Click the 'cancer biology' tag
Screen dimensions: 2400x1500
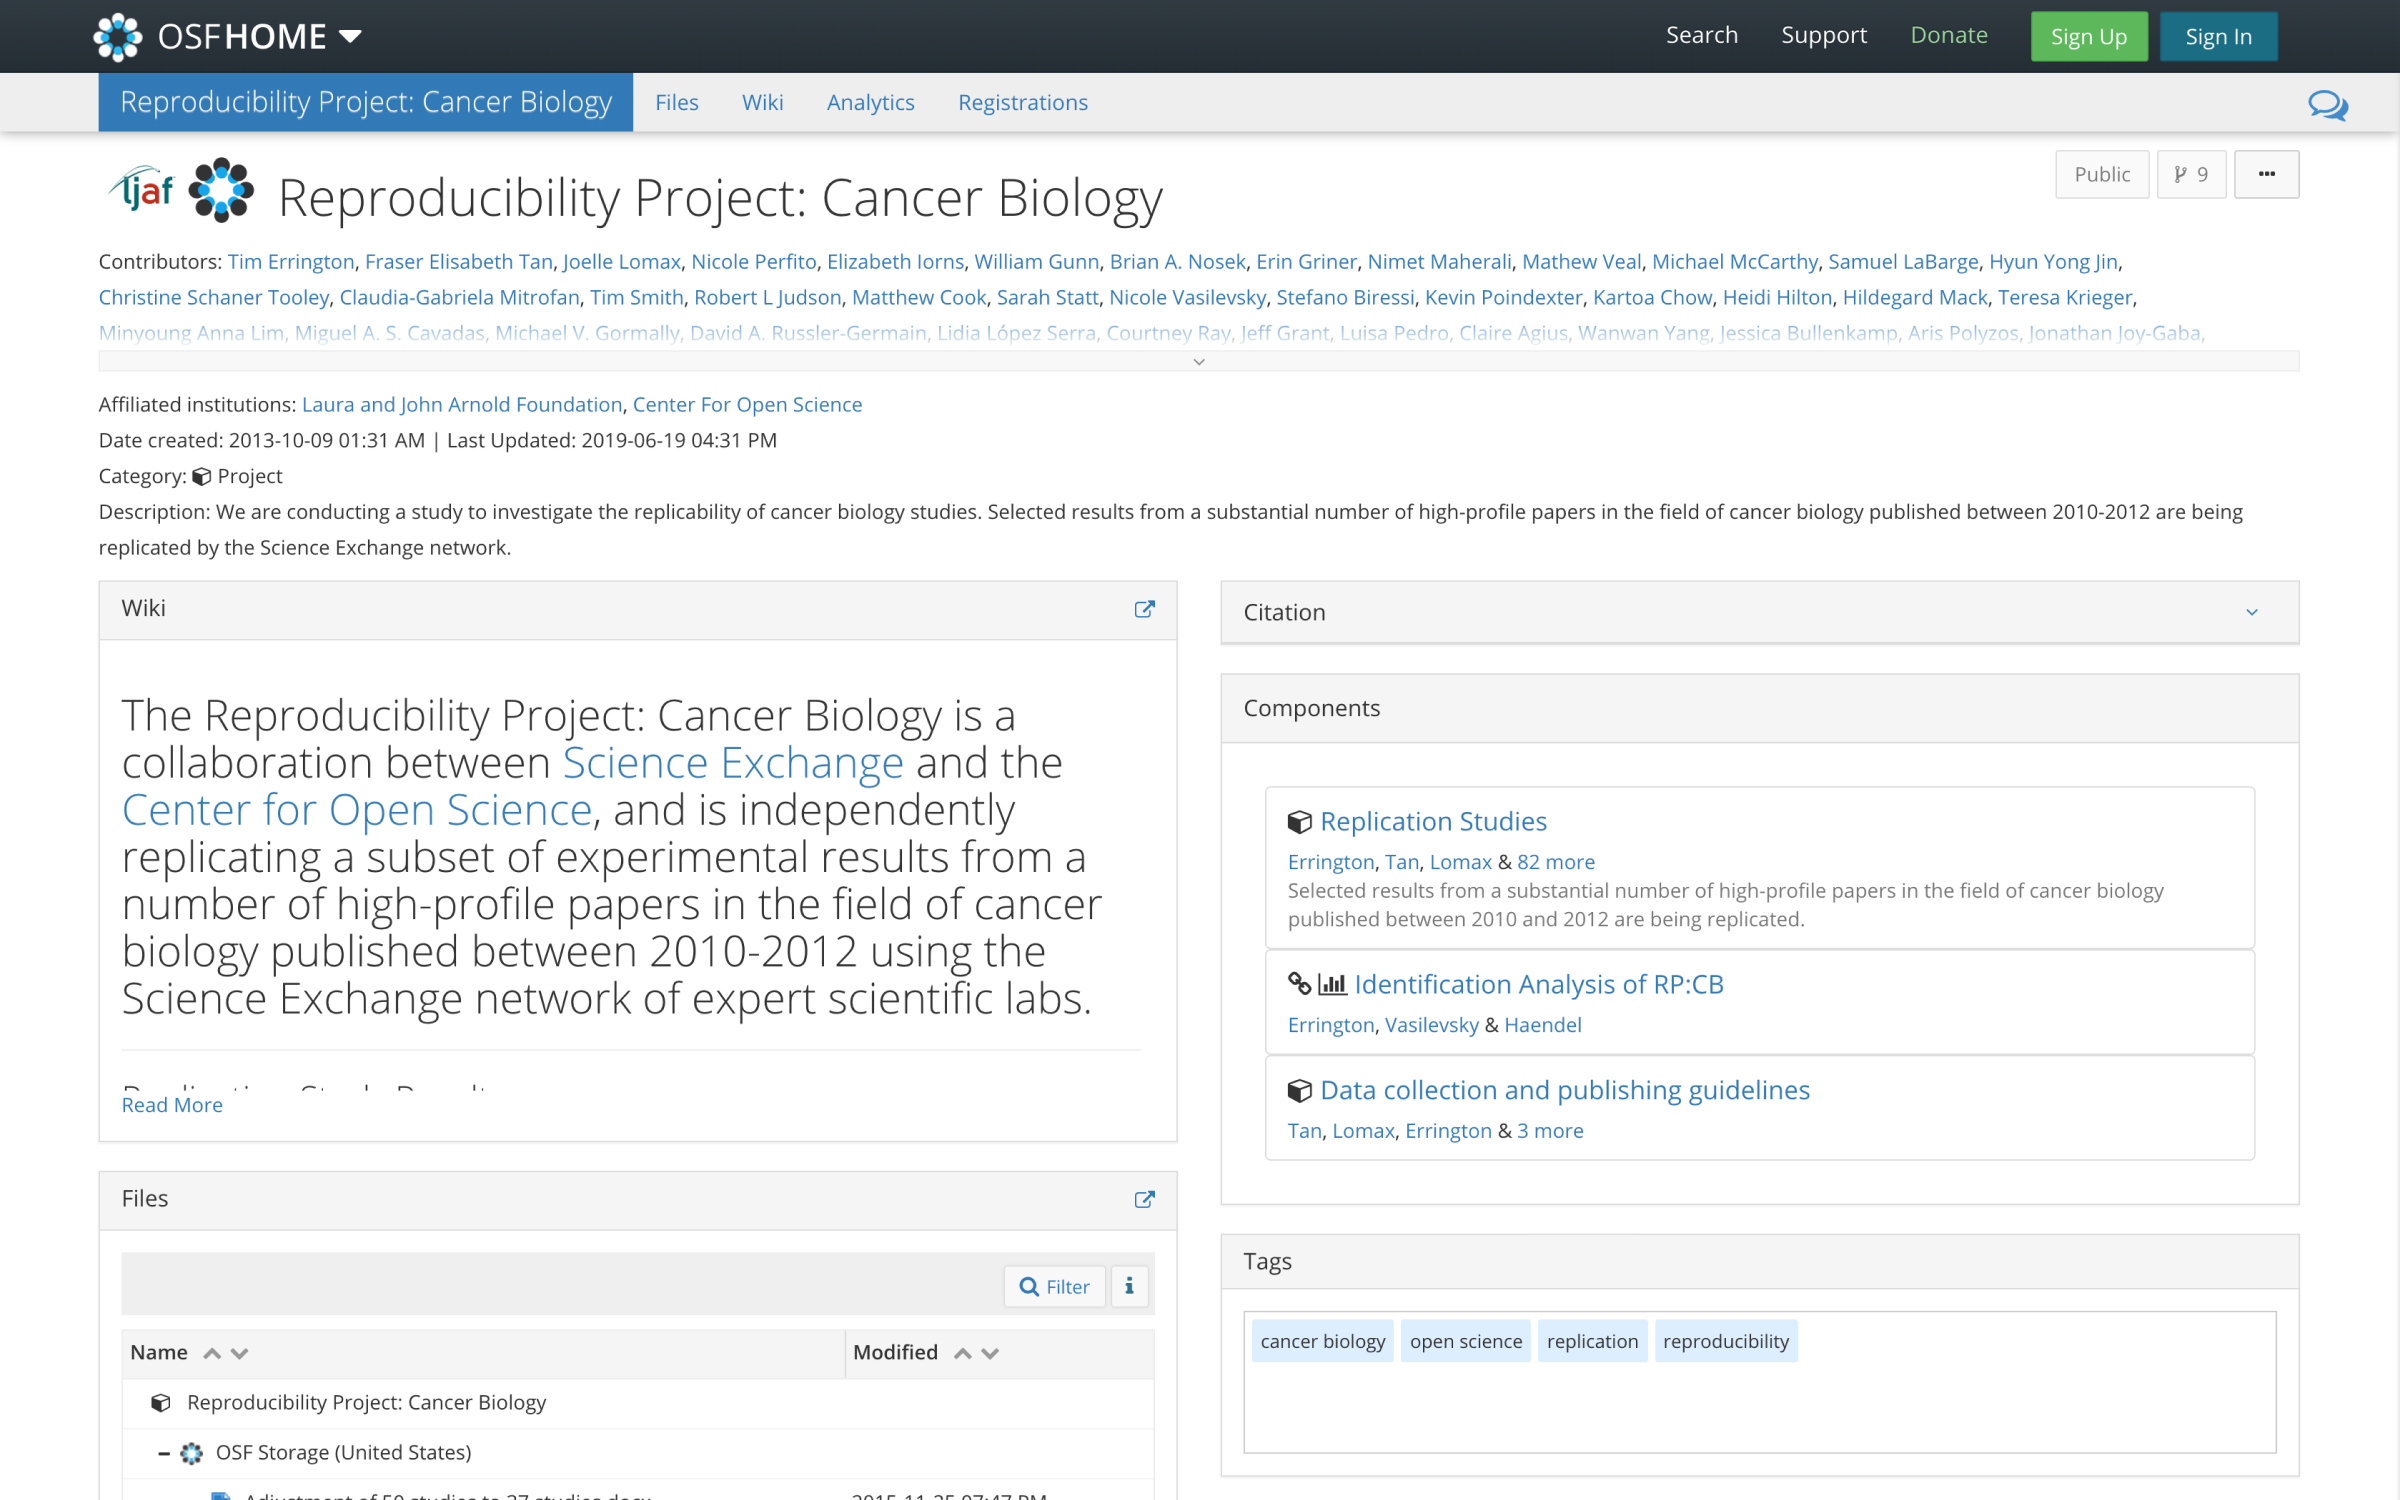pyautogui.click(x=1322, y=1341)
